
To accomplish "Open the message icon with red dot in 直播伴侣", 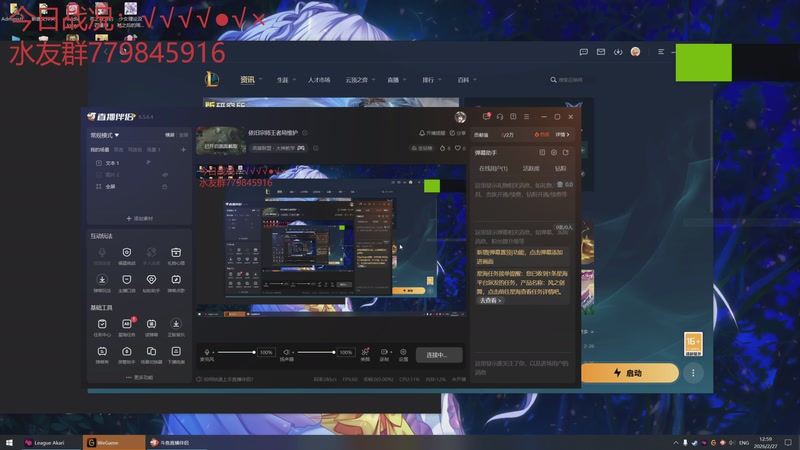I will click(486, 117).
